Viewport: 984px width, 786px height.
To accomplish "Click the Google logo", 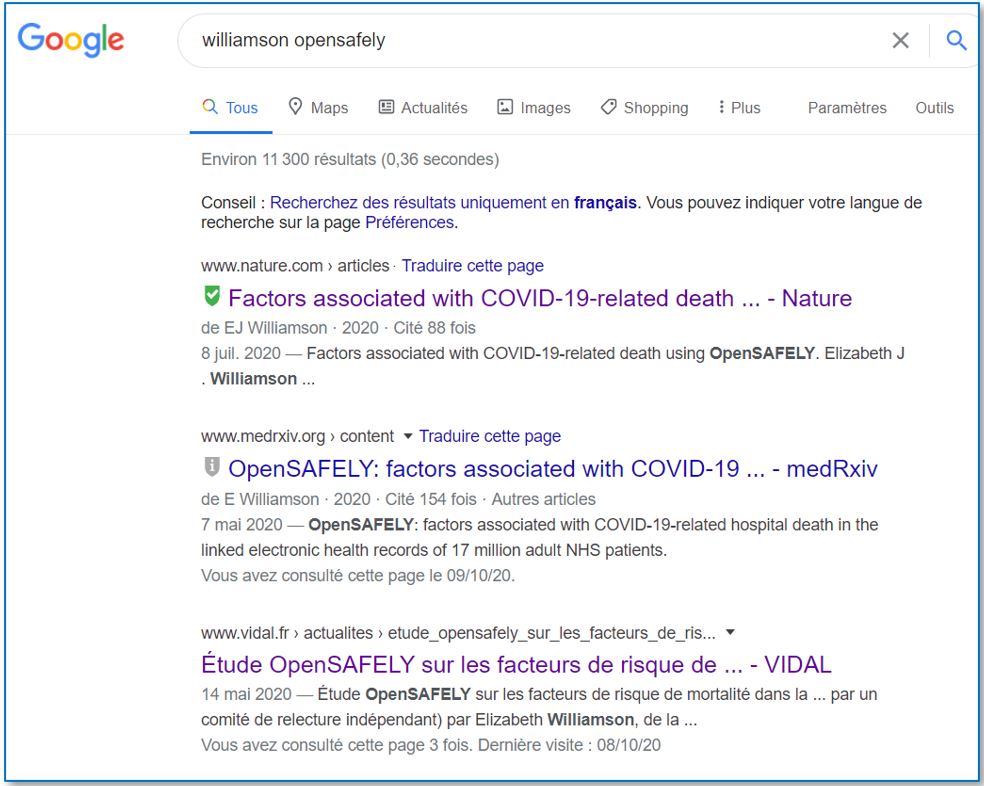I will click(70, 40).
